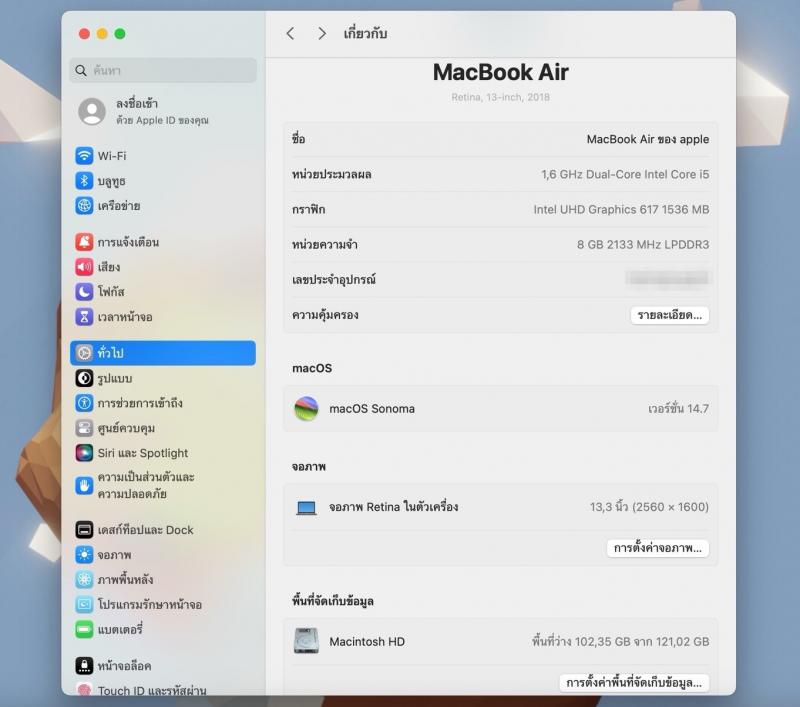800x707 pixels.
Task: Click the Notifications (การแจ้งเตือน) bell icon
Action: 84,242
